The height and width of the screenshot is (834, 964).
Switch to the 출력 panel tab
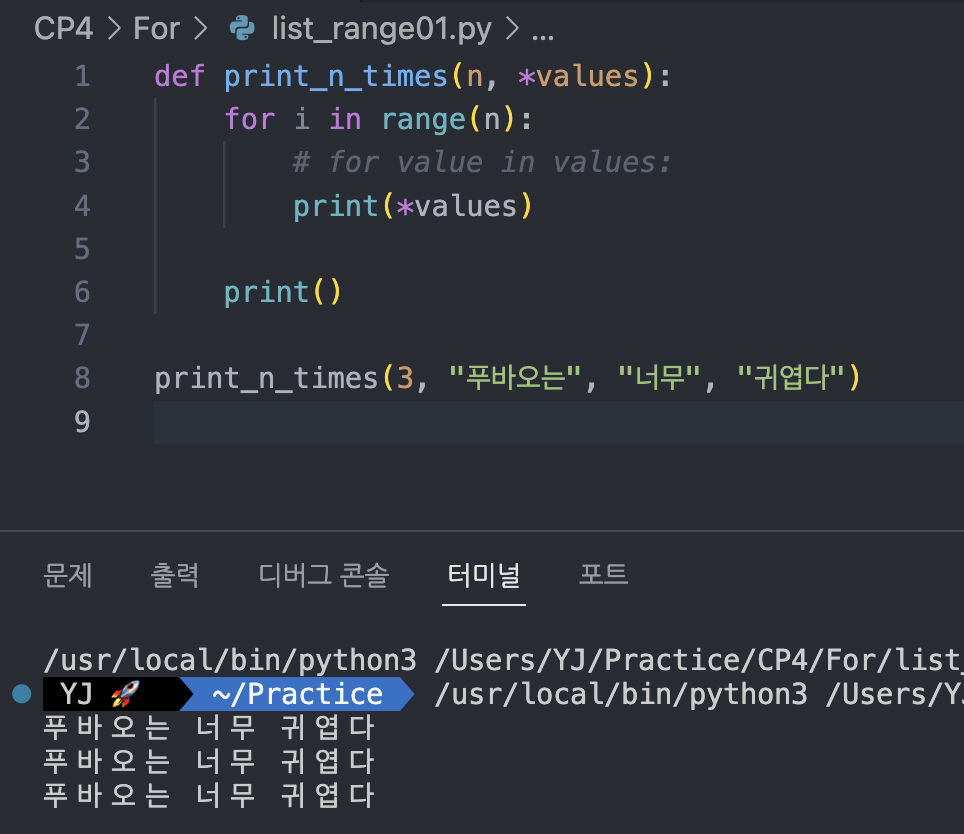[x=175, y=576]
